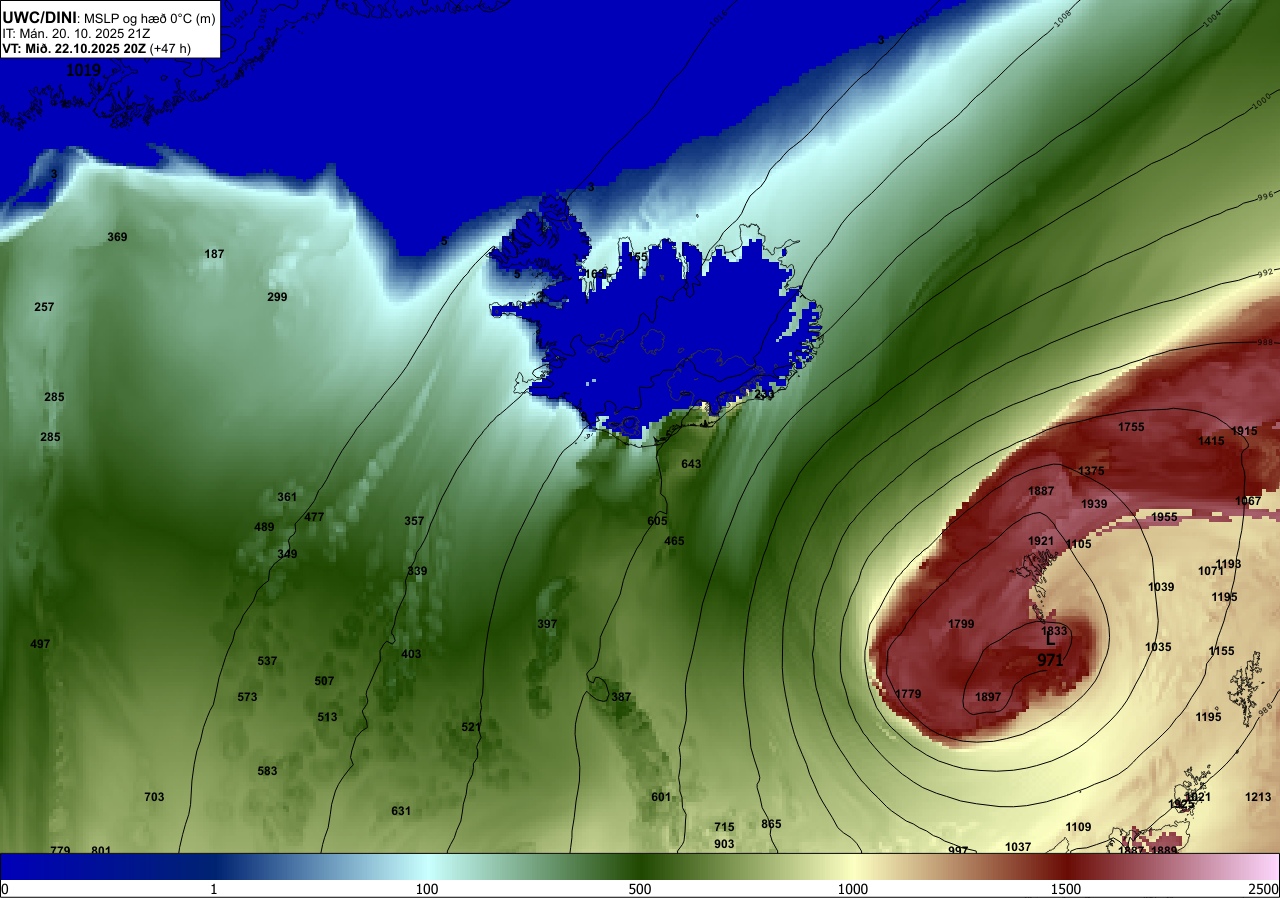Click the height value "1039"
This screenshot has height=898, width=1280.
click(1161, 587)
